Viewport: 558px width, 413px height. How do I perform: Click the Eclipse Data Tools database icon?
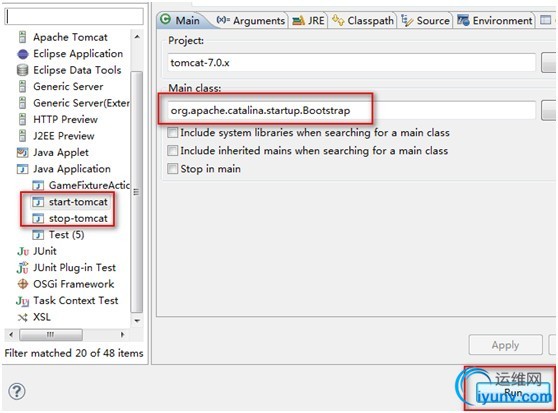22,70
